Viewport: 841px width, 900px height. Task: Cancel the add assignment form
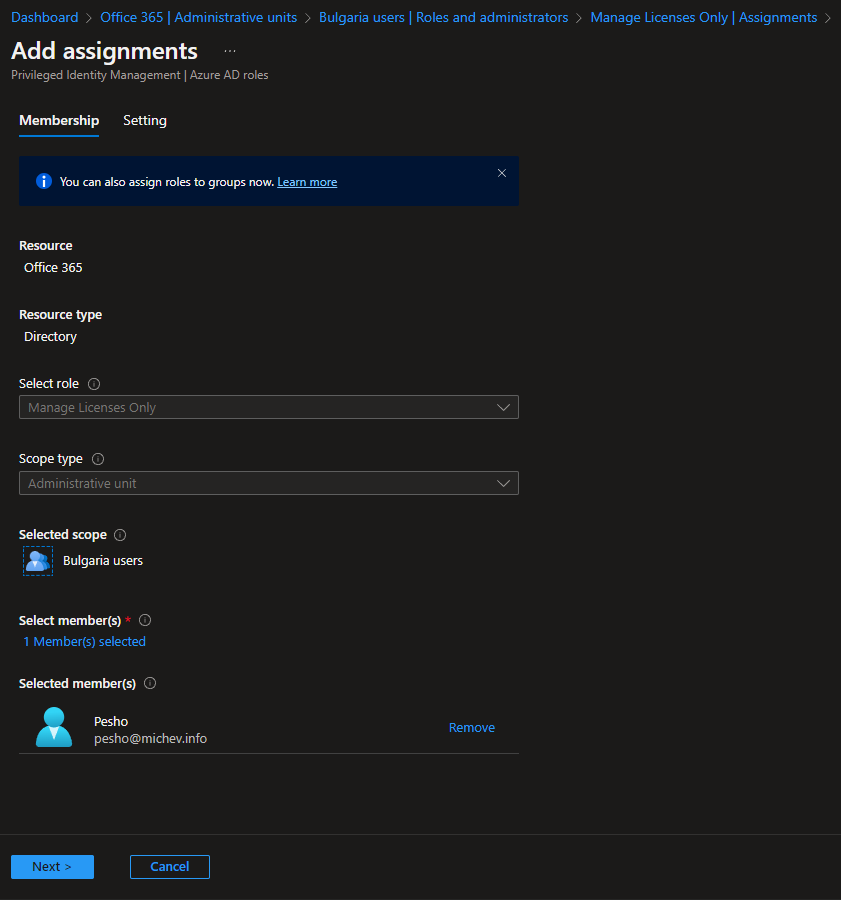click(170, 867)
